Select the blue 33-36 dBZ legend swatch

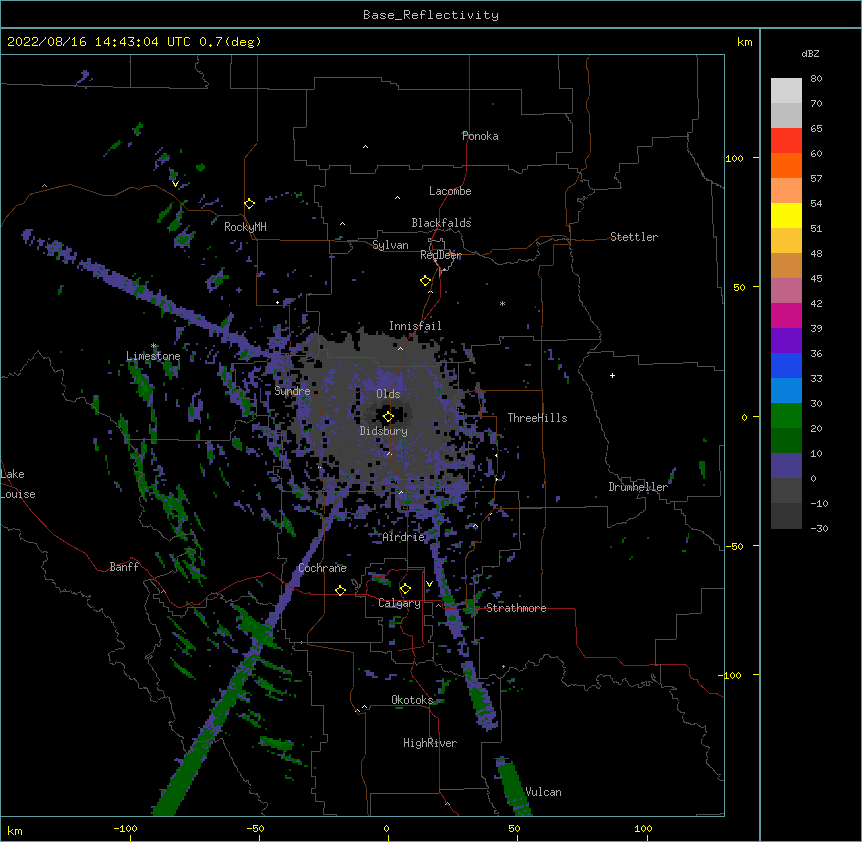(x=786, y=365)
